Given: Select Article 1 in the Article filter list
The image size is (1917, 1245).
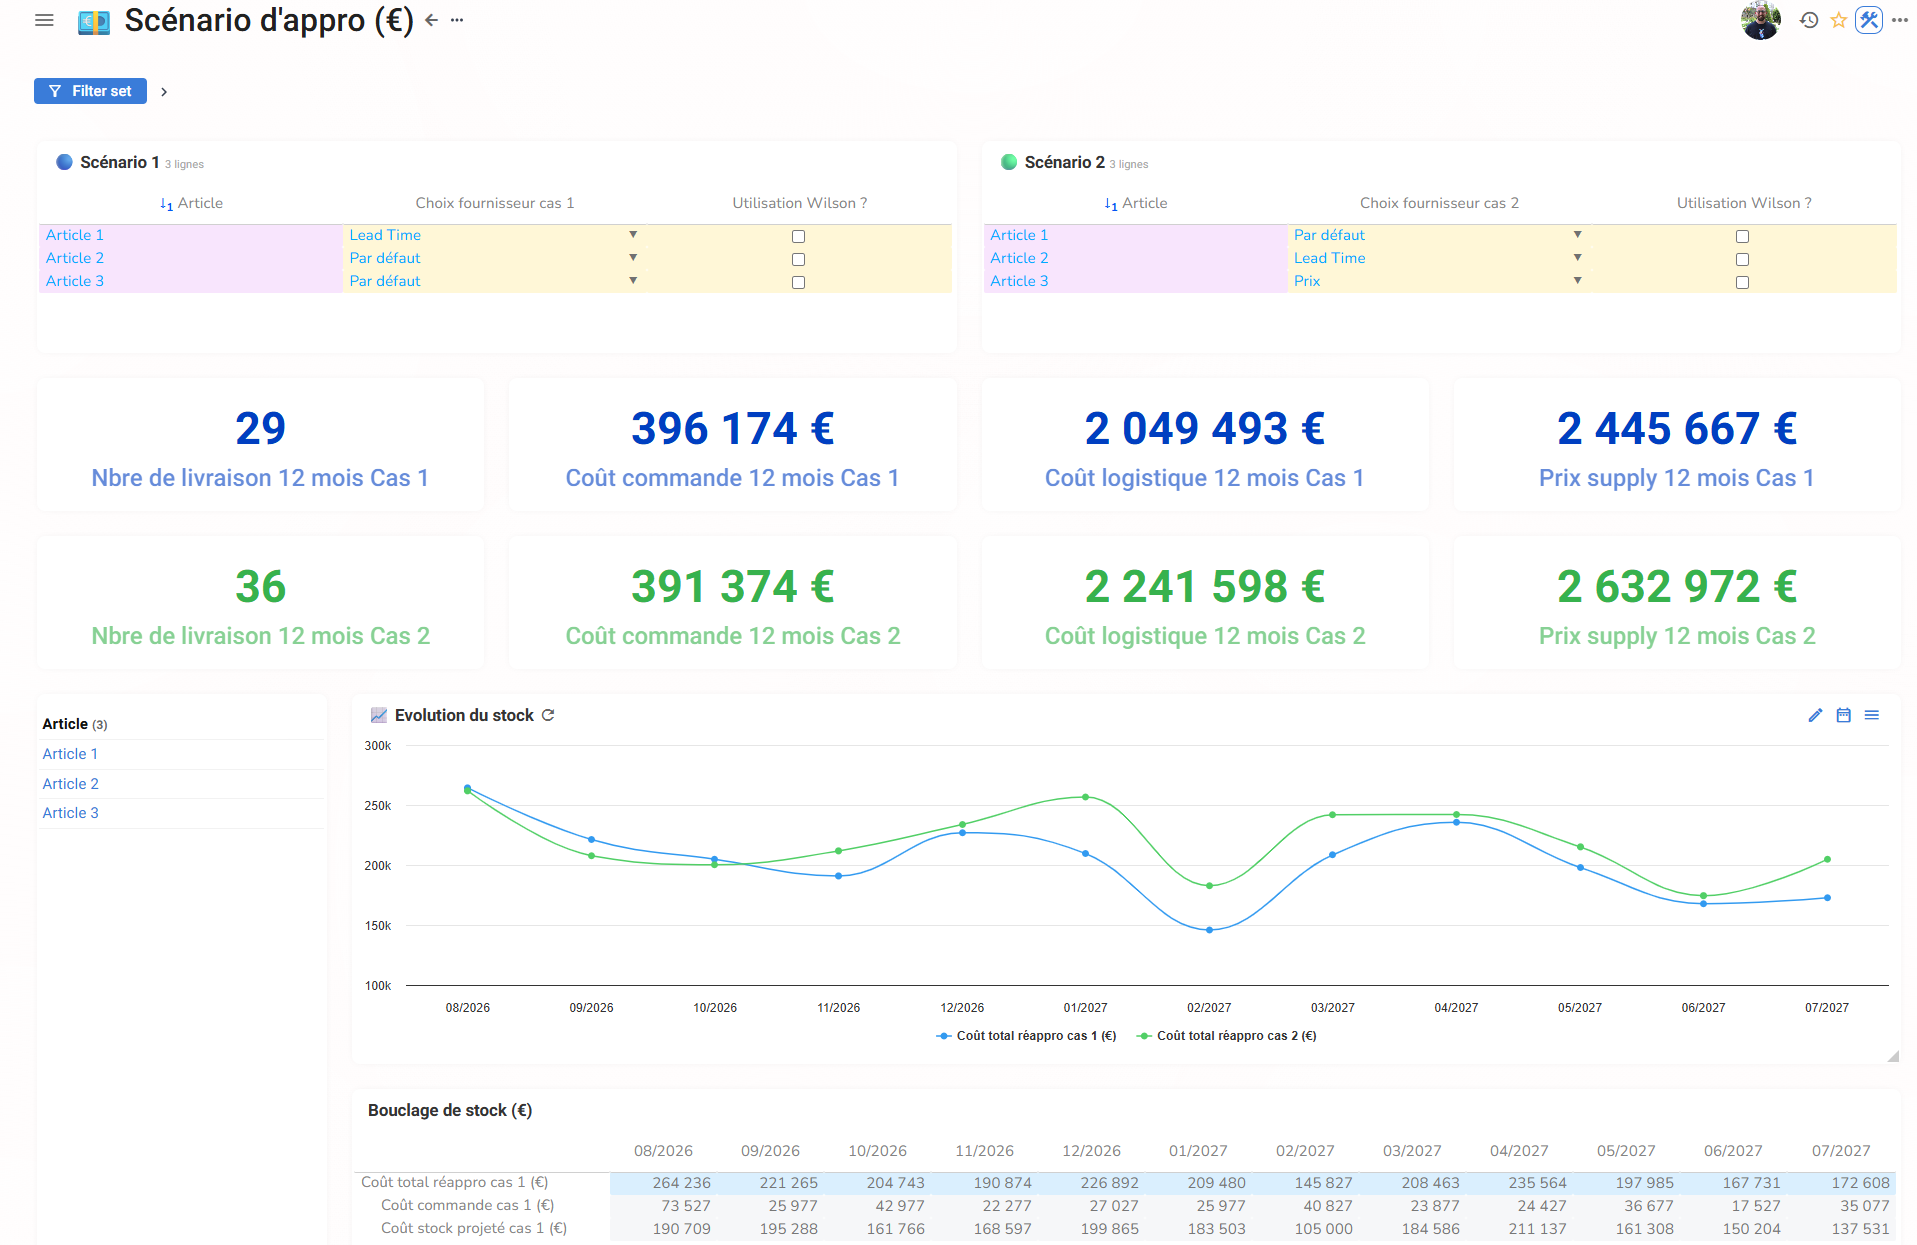Looking at the screenshot, I should point(70,754).
